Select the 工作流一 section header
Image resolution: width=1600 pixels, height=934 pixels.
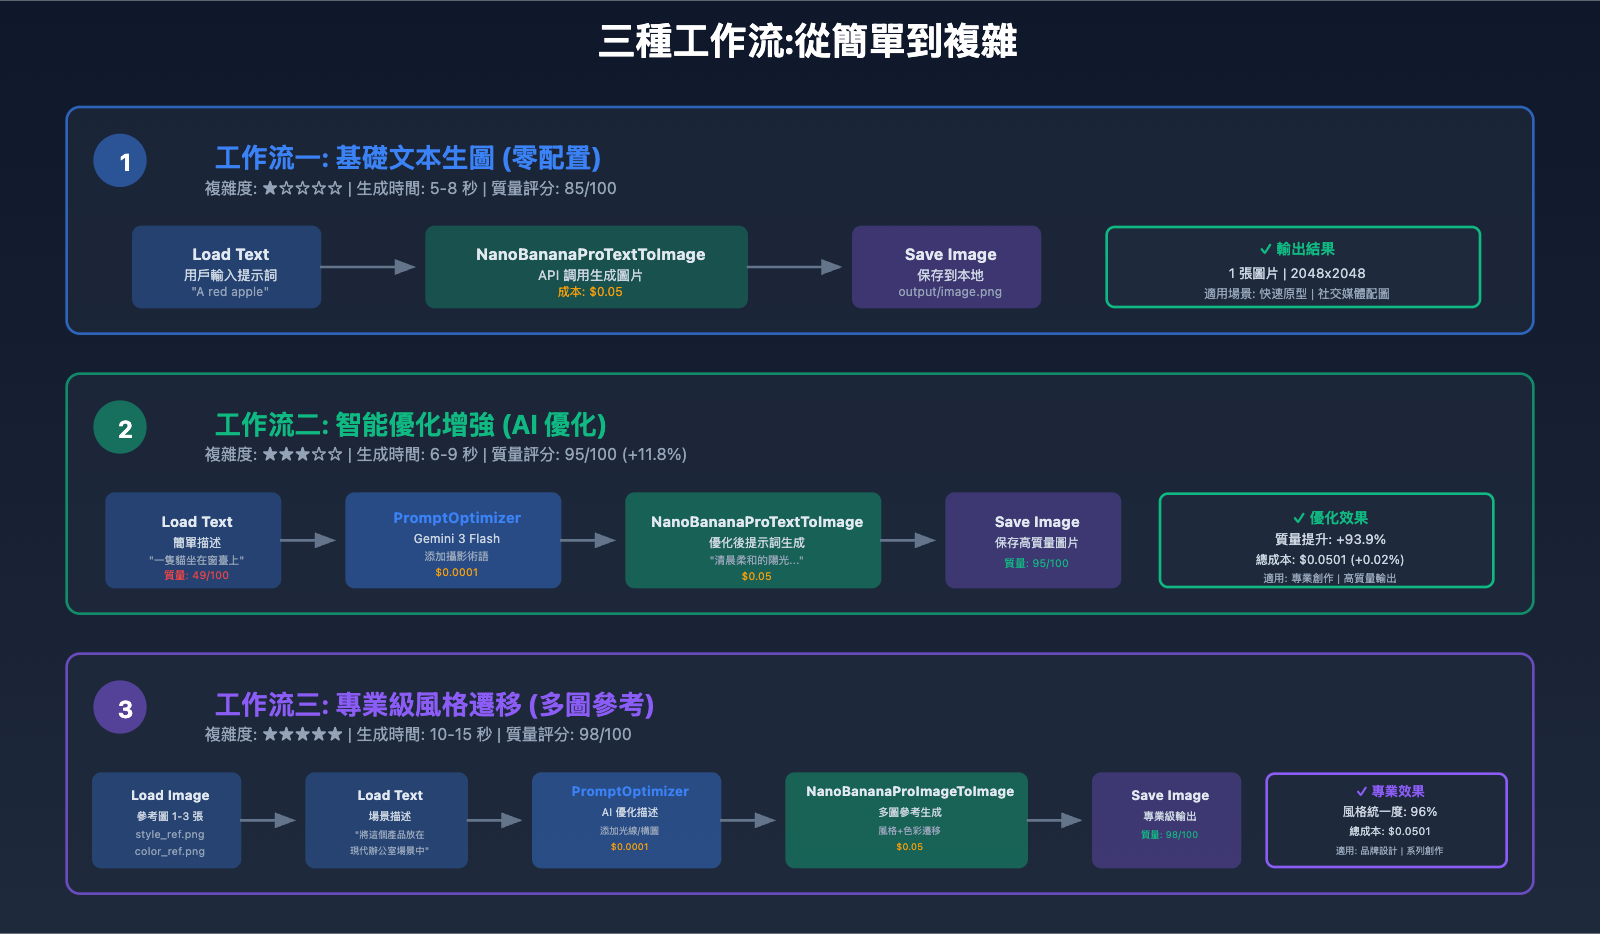click(410, 158)
